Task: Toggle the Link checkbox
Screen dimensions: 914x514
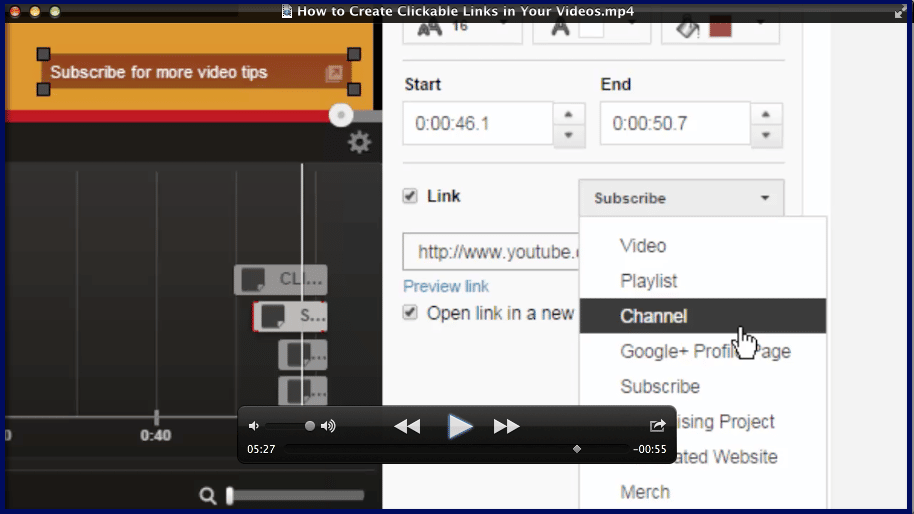Action: tap(410, 196)
